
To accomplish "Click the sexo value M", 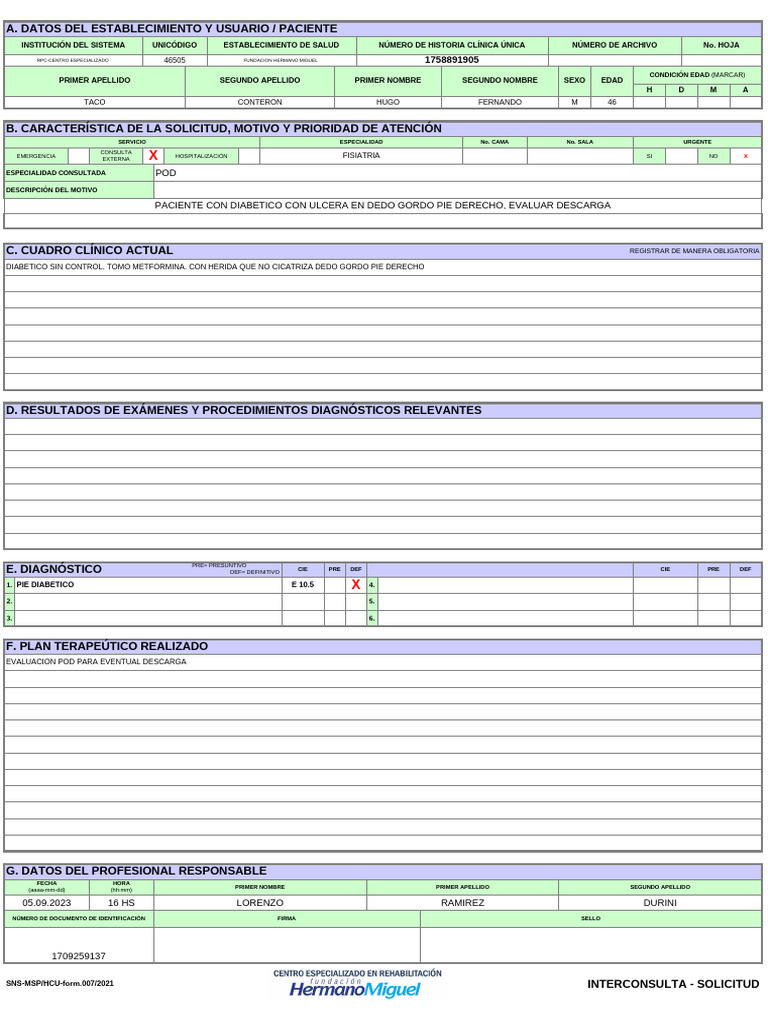I will tap(575, 103).
